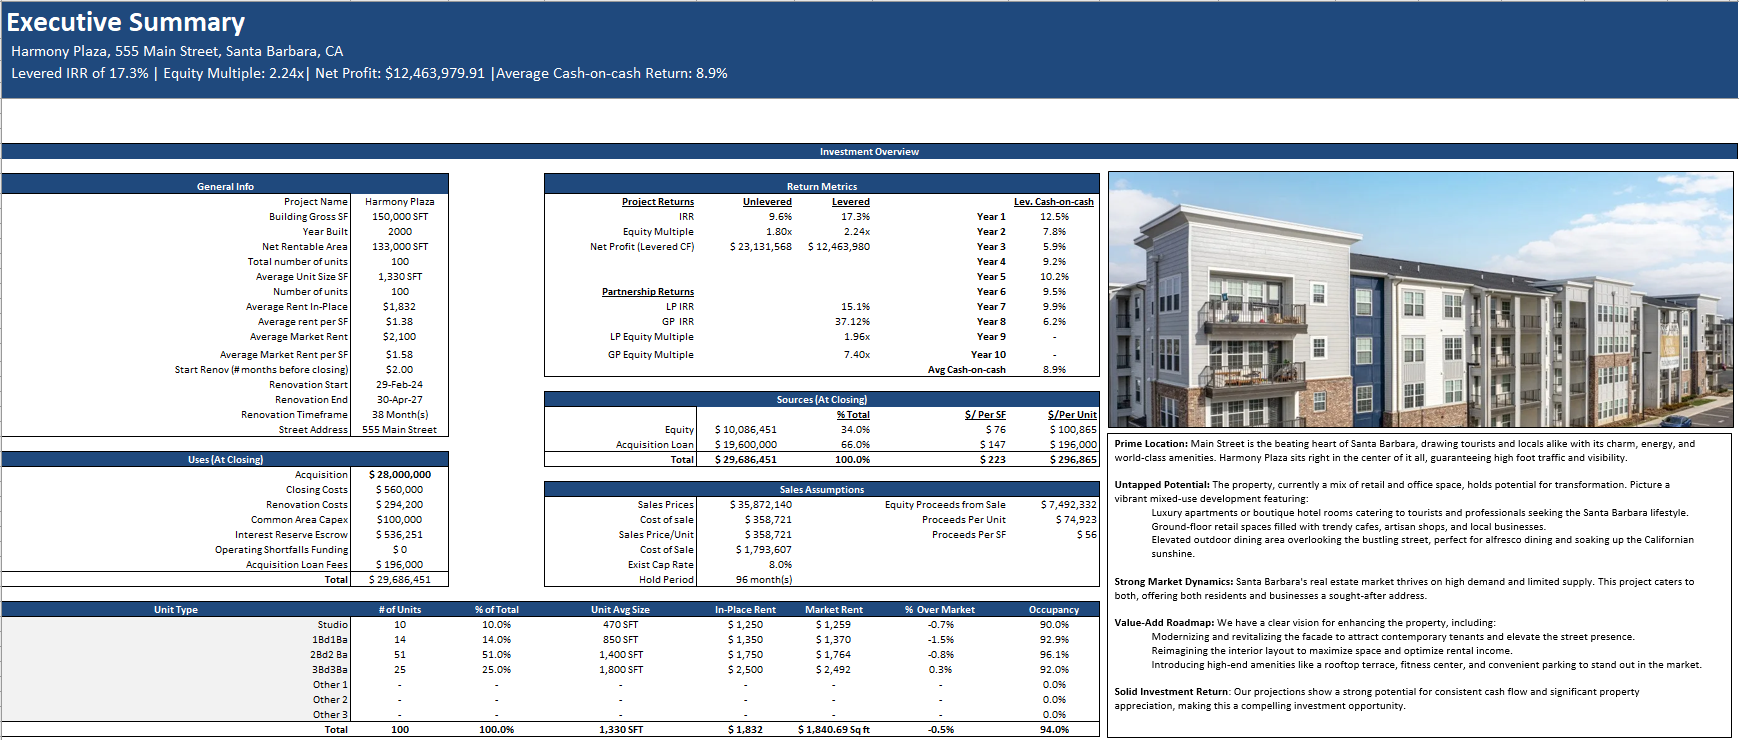Viewport: 1739px width, 740px height.
Task: Click the Sources (At Closing) table header
Action: point(821,399)
